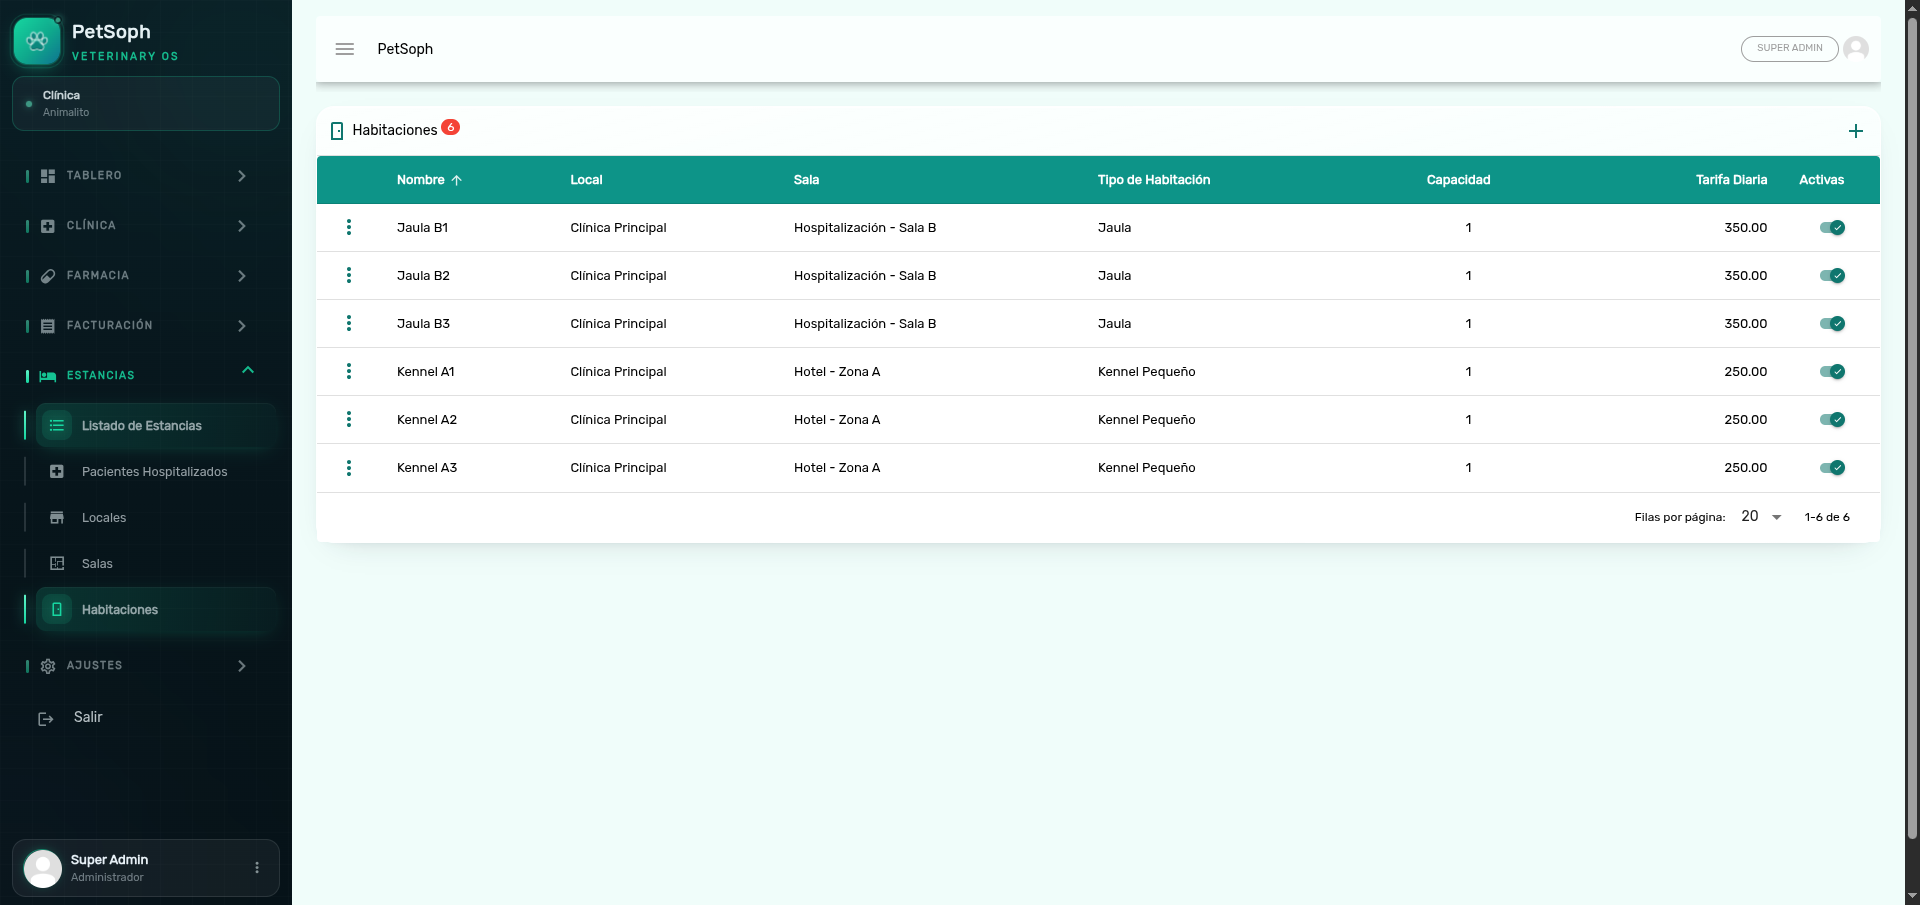
Task: Click the Farmacia pill icon
Action: (48, 276)
